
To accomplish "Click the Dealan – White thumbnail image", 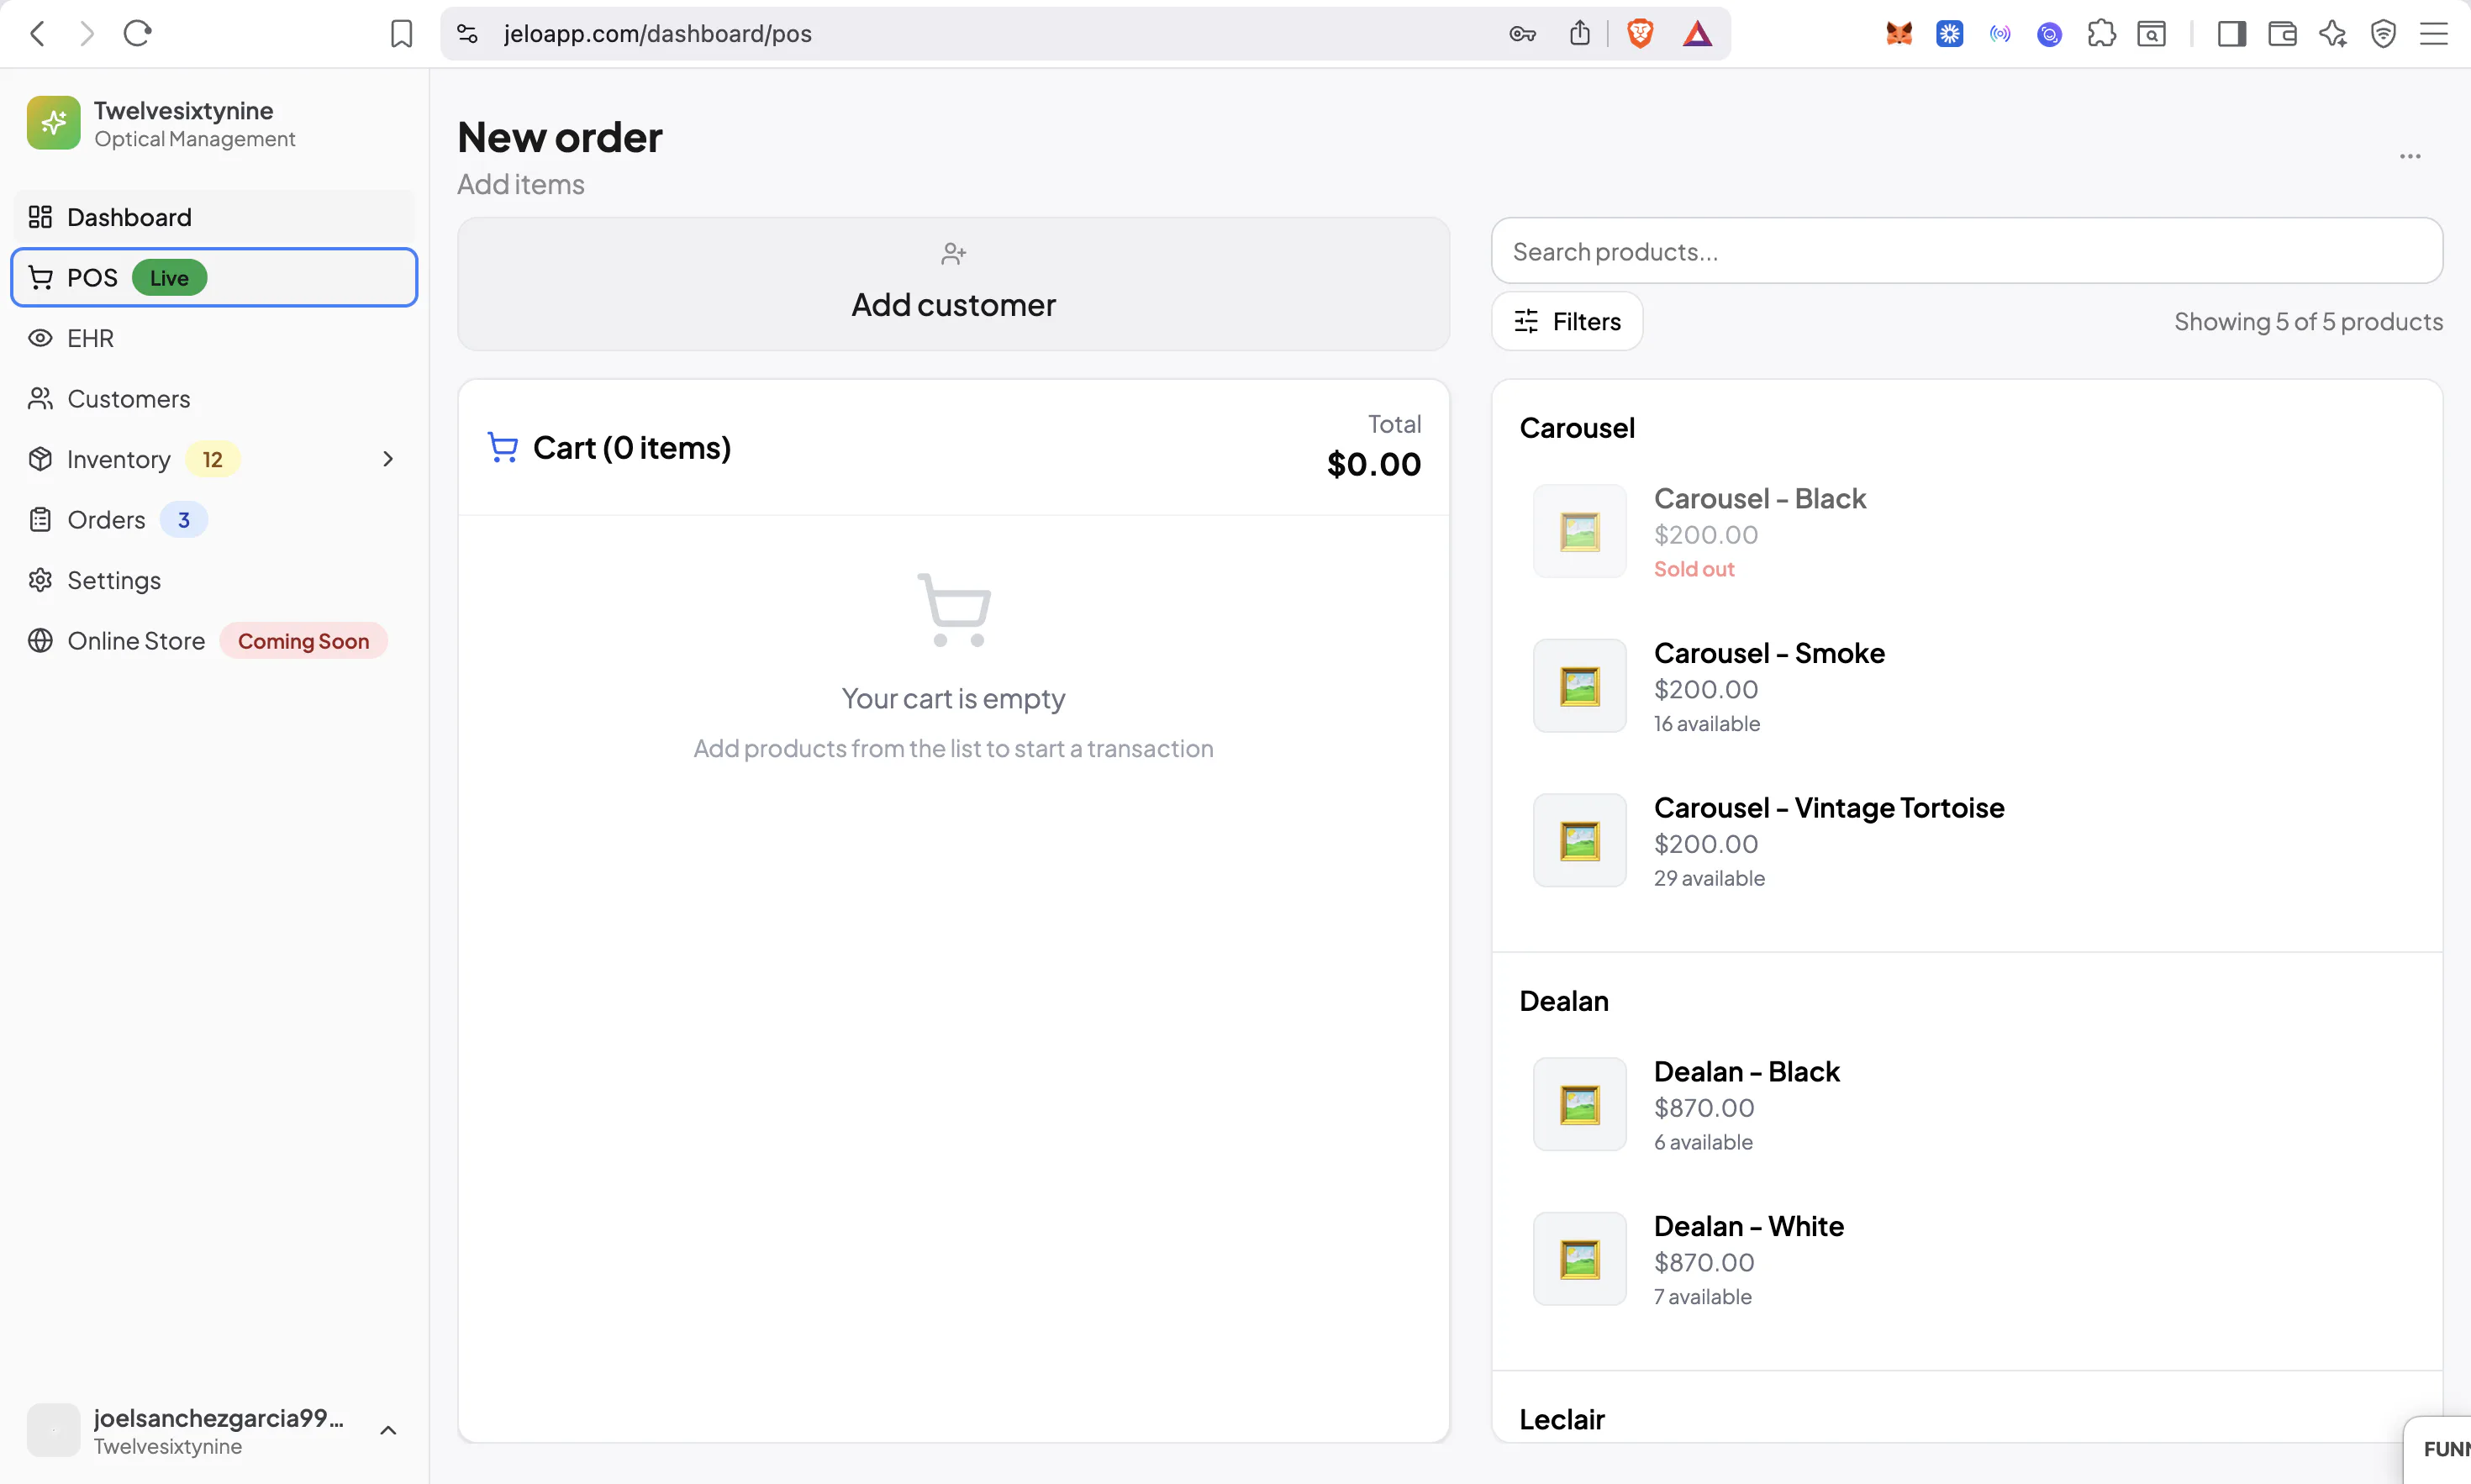I will click(x=1579, y=1259).
